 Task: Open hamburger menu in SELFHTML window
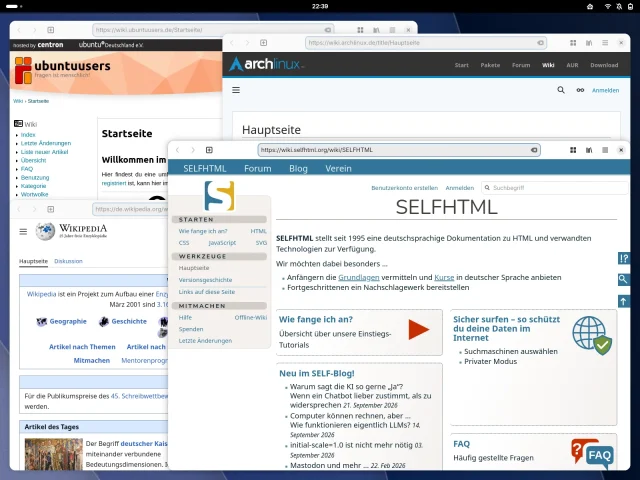point(605,150)
